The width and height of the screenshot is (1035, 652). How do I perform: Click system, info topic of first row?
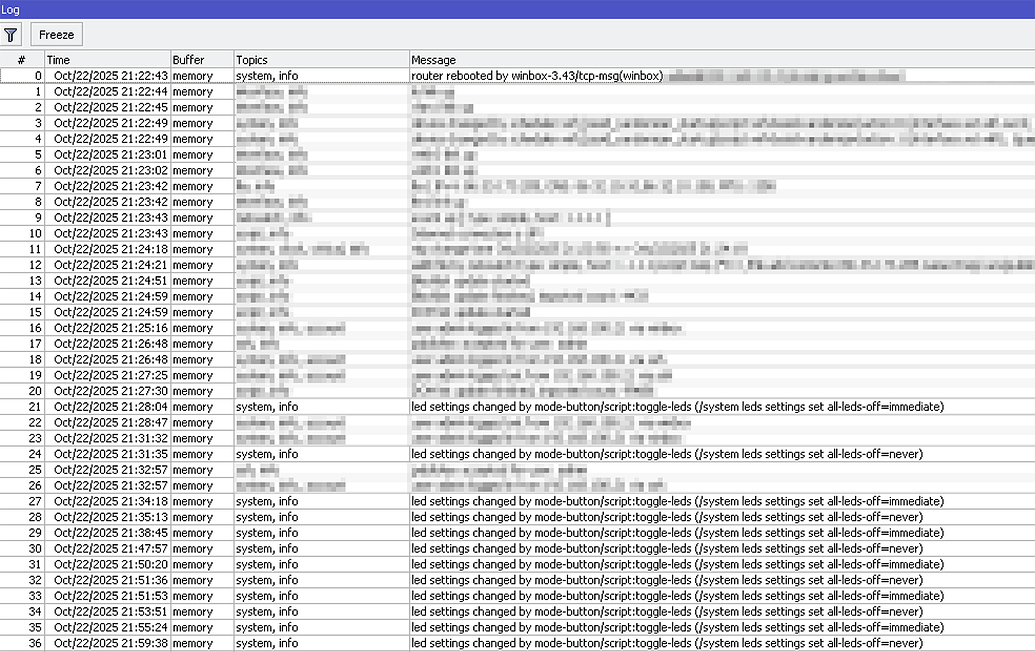click(263, 75)
